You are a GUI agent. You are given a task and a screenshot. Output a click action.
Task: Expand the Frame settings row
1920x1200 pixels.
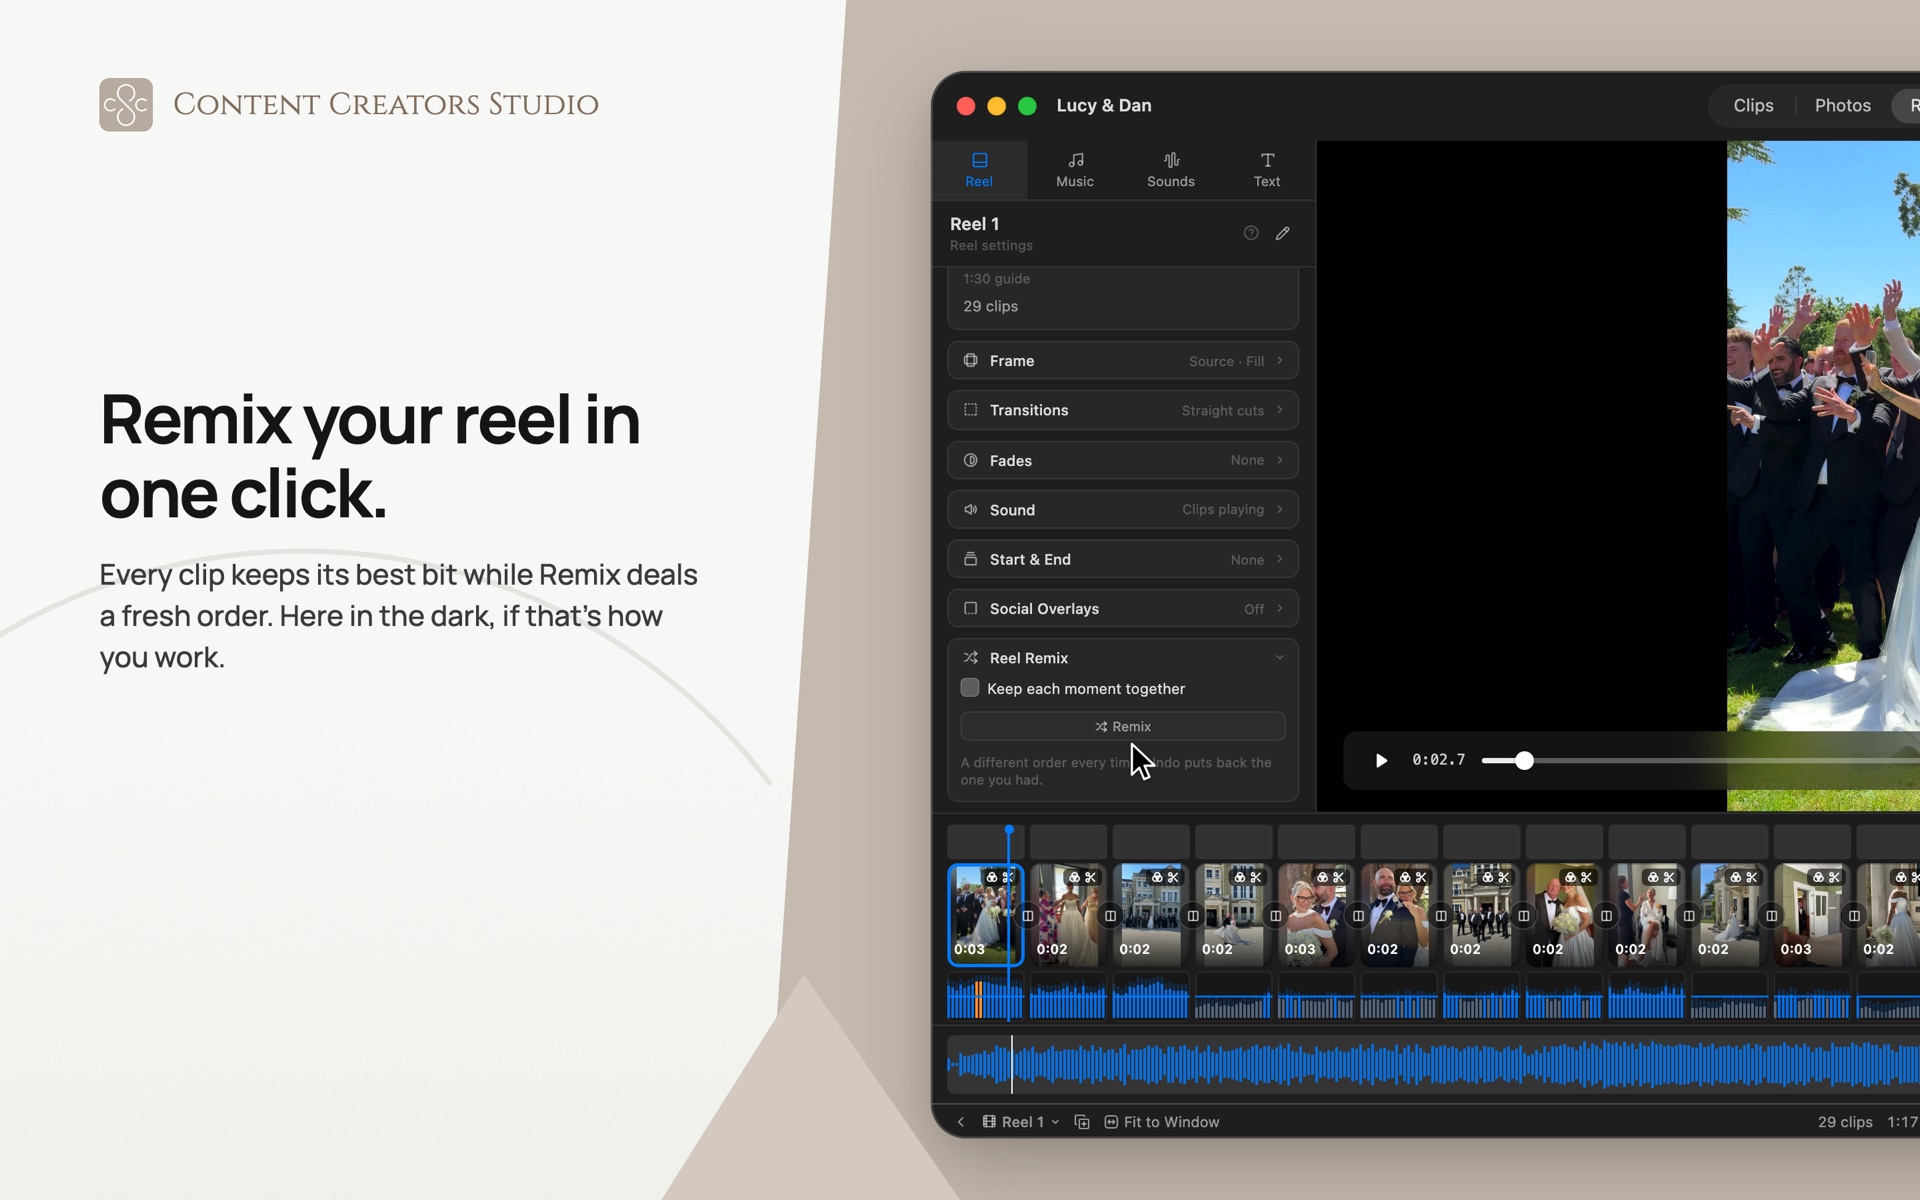tap(1123, 361)
